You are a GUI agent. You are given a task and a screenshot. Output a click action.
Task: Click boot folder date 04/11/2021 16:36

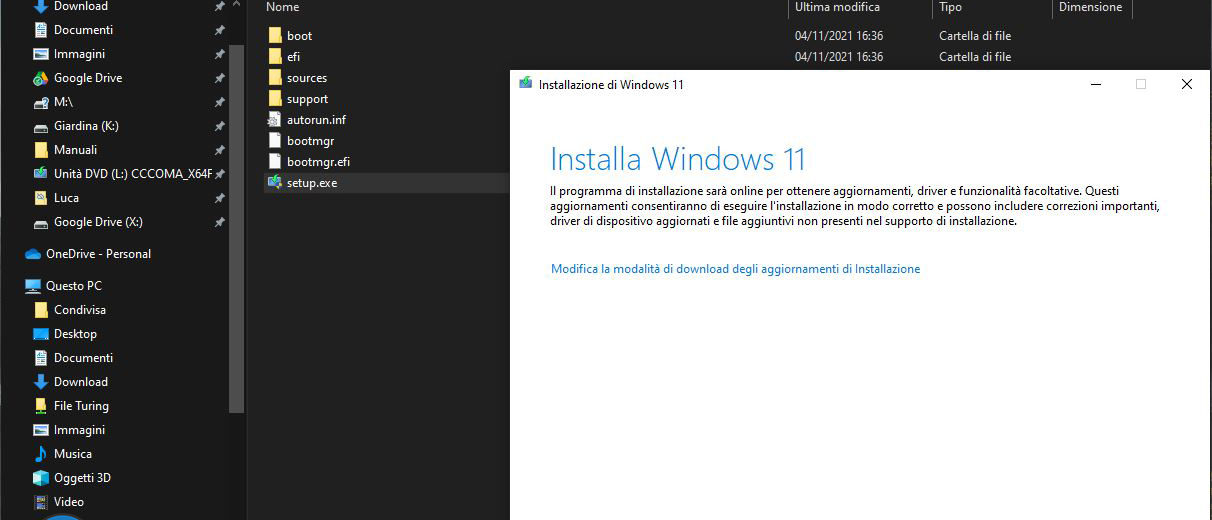[839, 36]
